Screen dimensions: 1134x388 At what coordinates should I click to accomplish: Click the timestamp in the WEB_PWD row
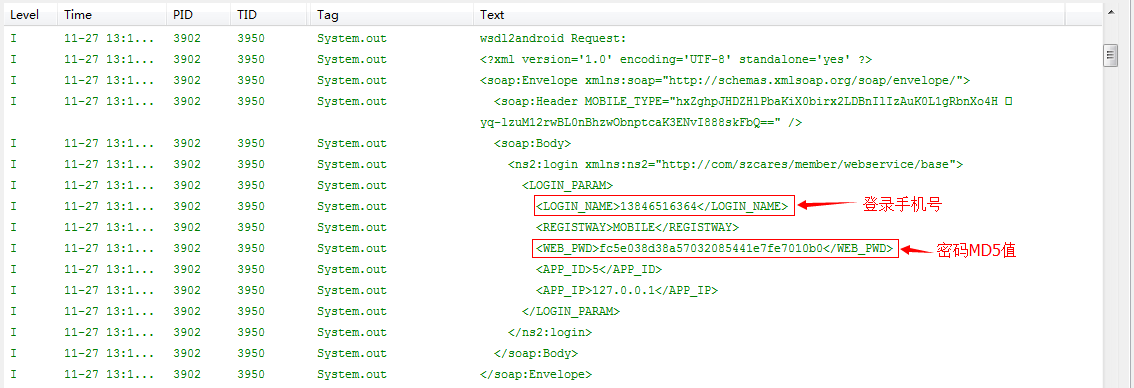[109, 248]
